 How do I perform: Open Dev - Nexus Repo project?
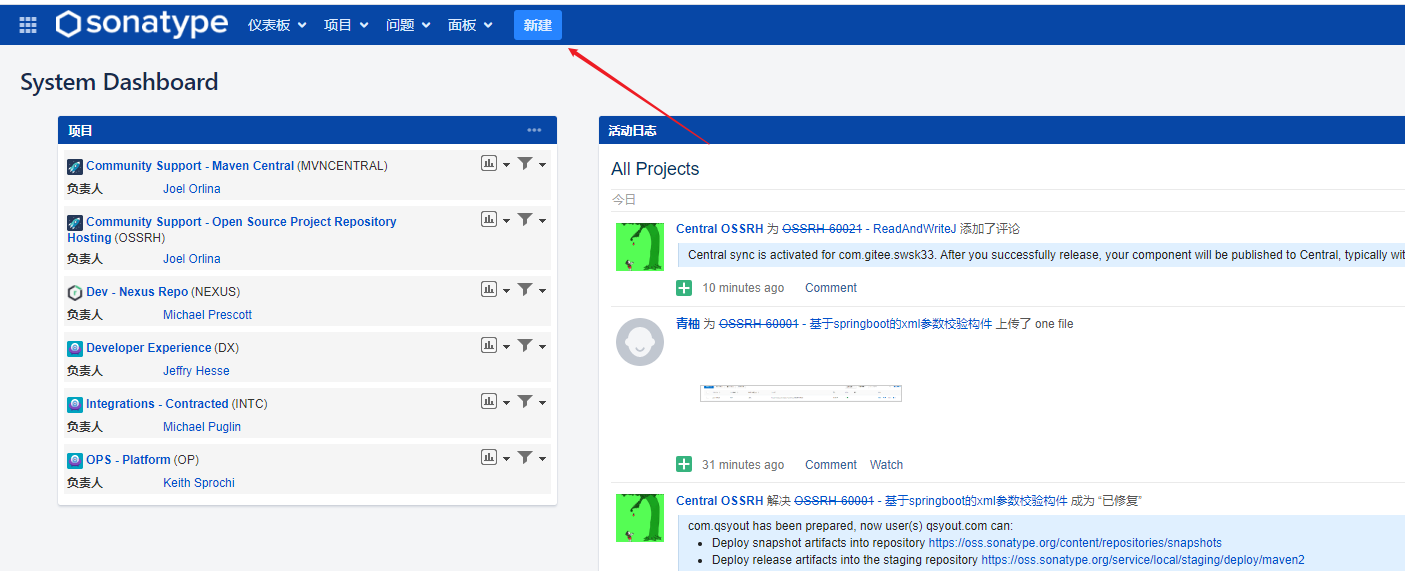pos(137,292)
